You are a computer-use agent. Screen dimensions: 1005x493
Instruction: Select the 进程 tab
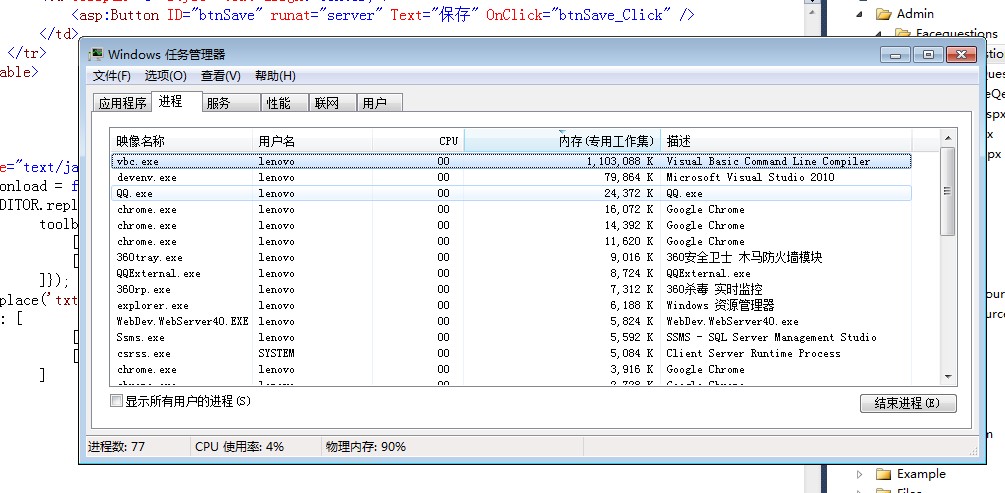(x=177, y=101)
